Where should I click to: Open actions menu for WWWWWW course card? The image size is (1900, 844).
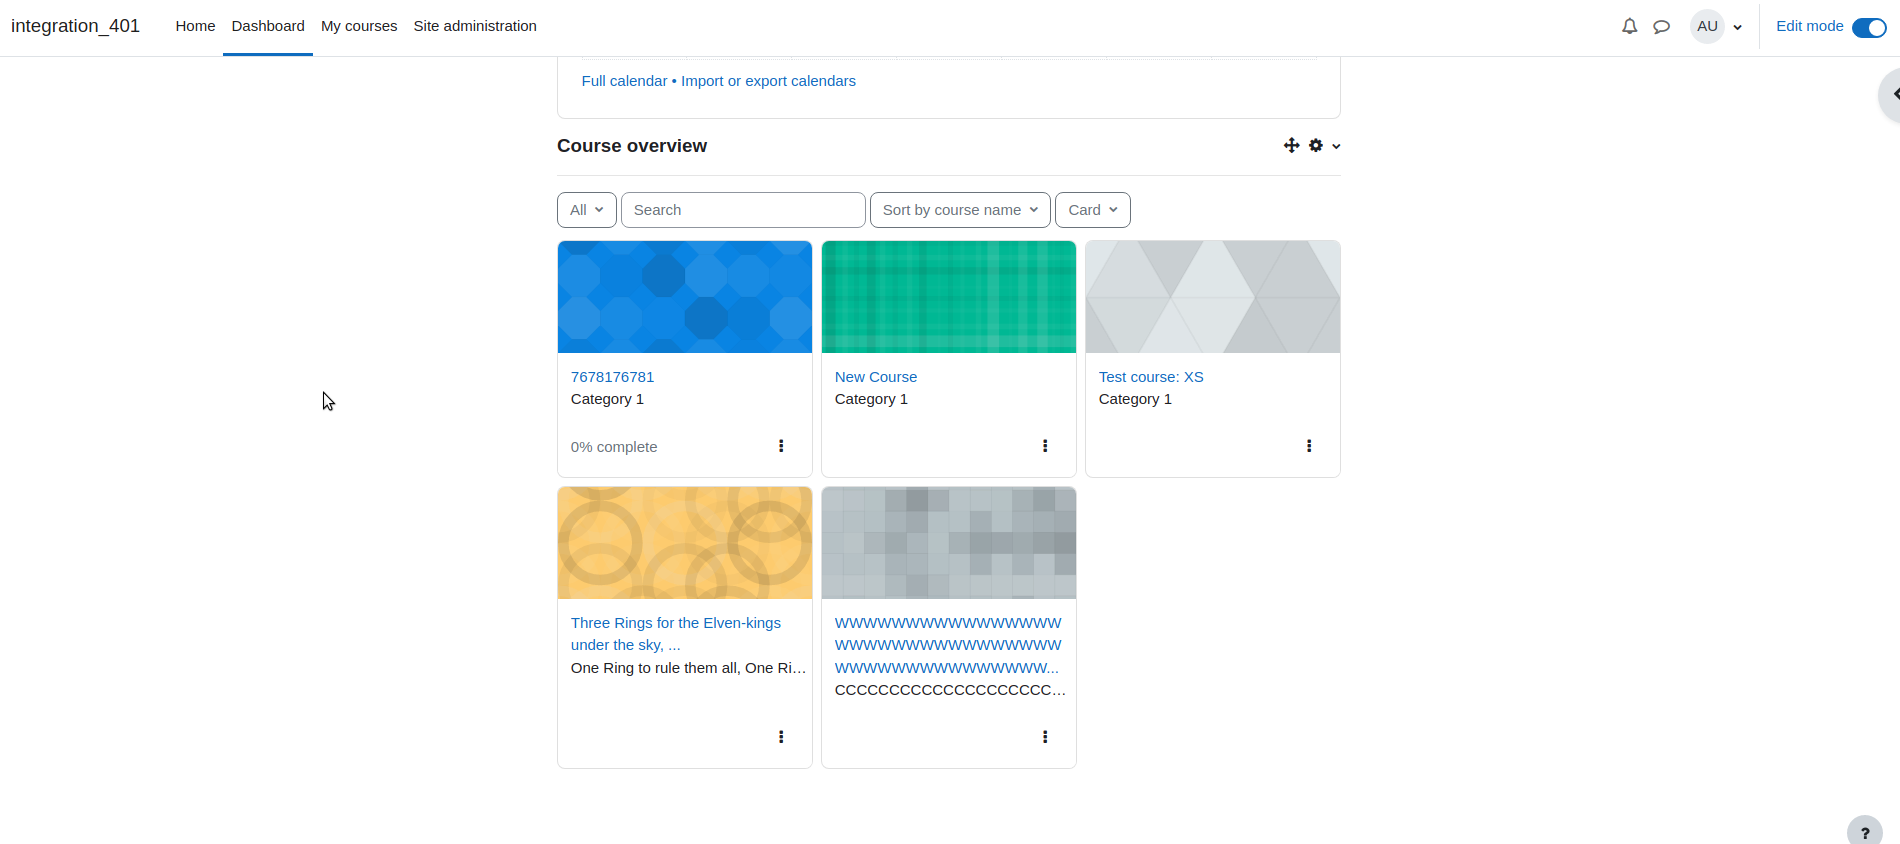[1045, 737]
